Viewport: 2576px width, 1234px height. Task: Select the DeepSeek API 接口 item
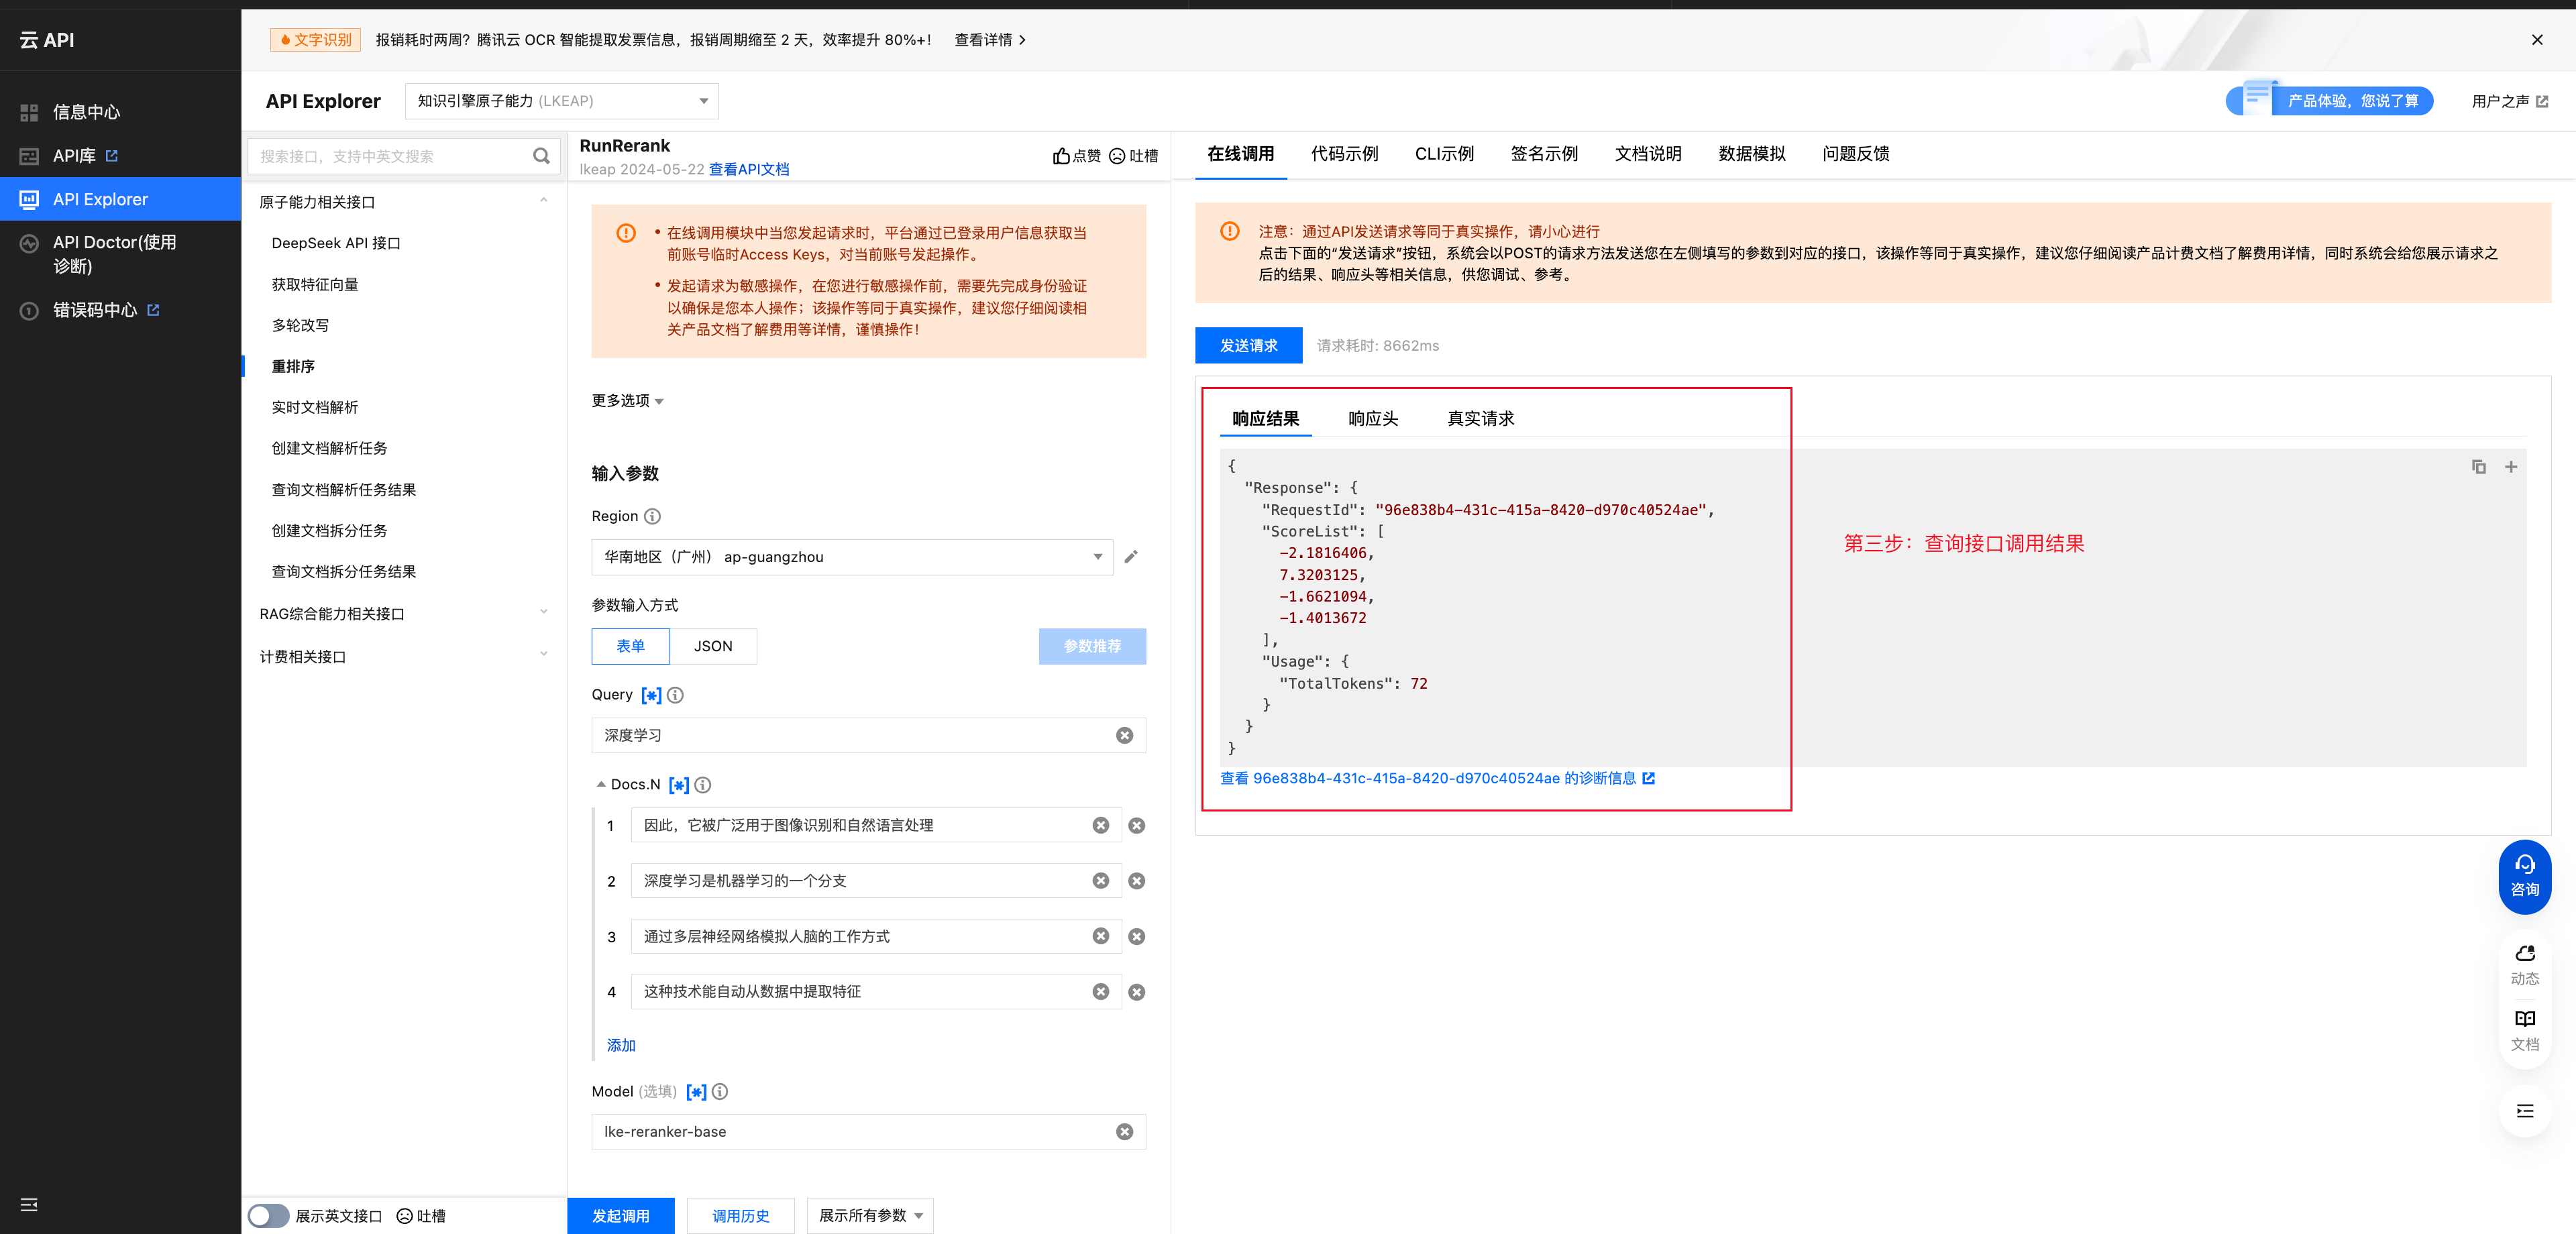(335, 243)
